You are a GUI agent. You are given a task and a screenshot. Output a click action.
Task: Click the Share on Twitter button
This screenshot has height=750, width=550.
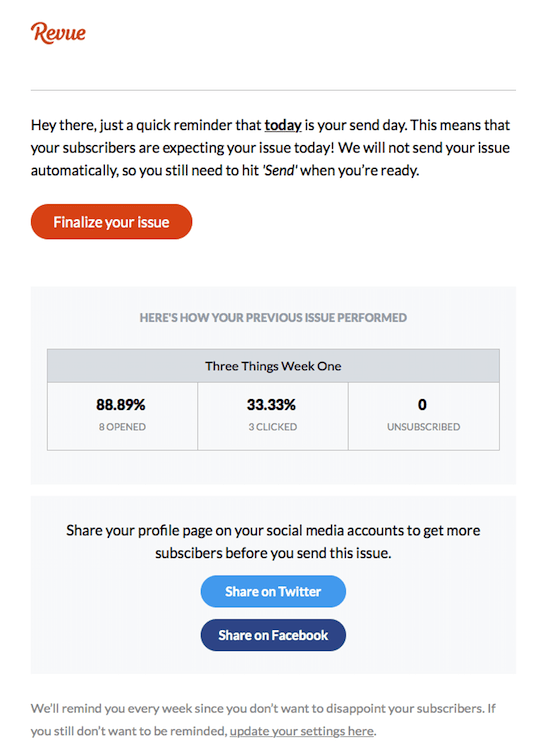(273, 592)
